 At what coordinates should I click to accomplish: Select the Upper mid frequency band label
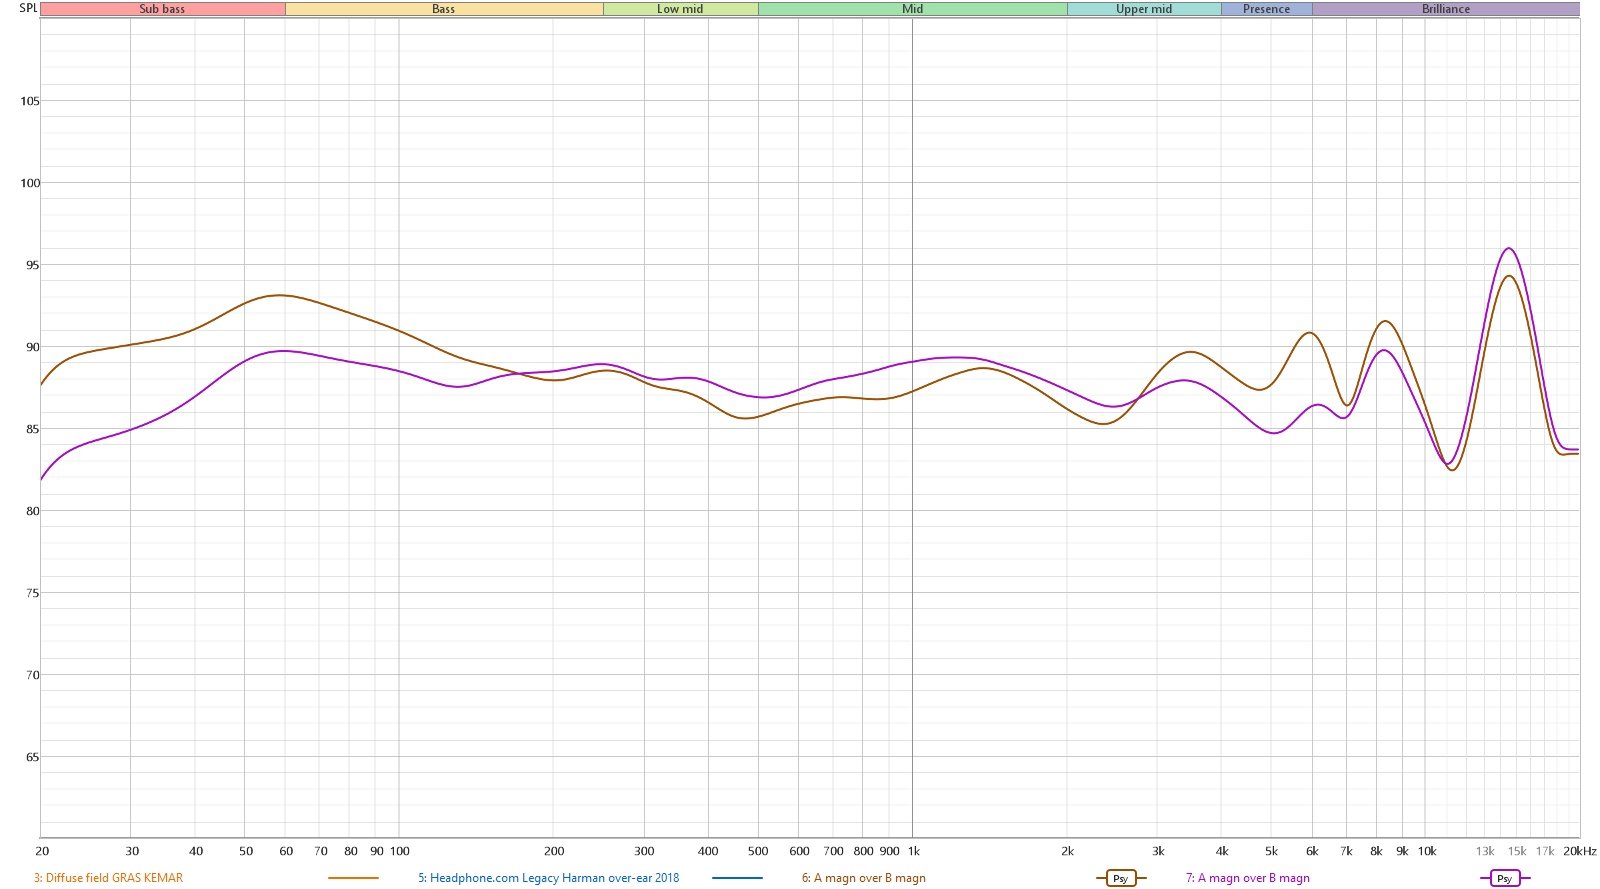coord(1144,9)
